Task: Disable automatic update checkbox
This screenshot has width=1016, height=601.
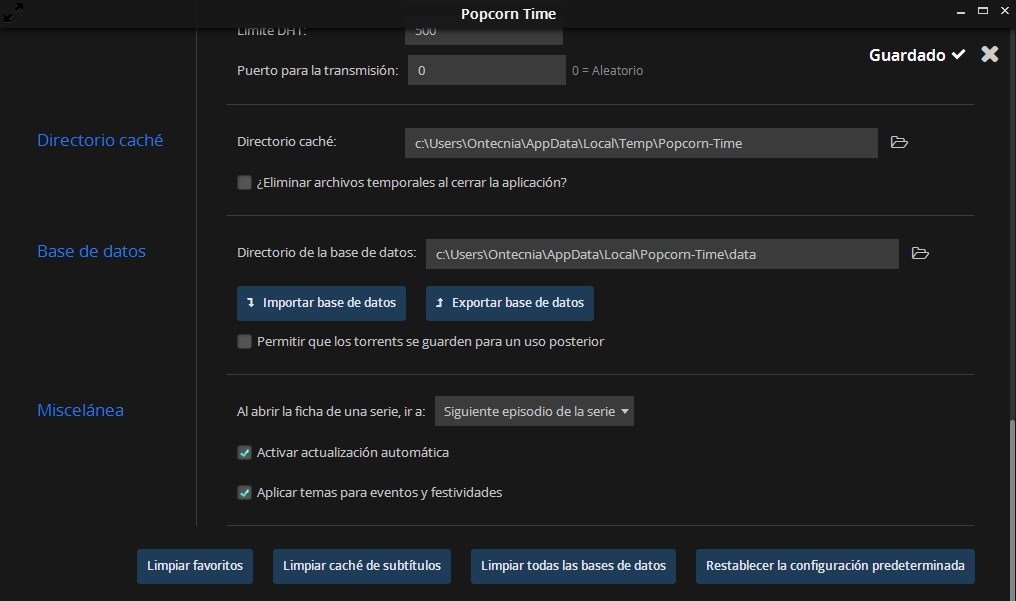Action: coord(244,453)
